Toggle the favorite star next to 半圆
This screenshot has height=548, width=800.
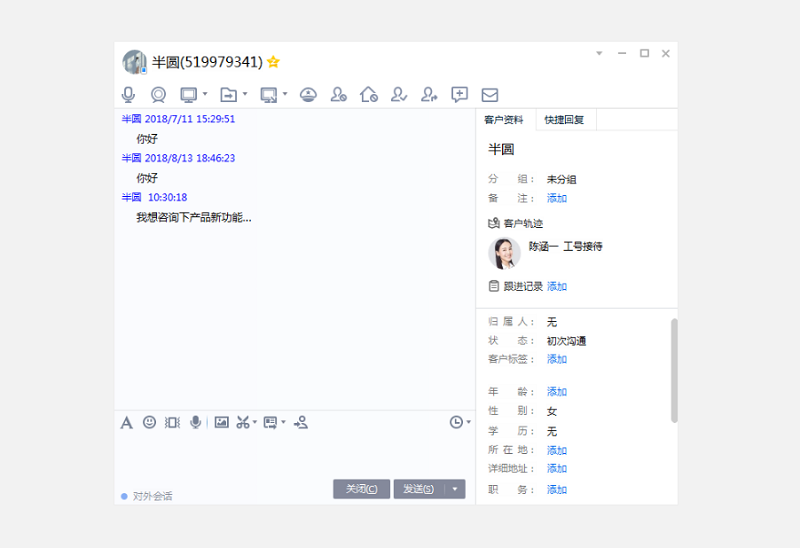[274, 62]
